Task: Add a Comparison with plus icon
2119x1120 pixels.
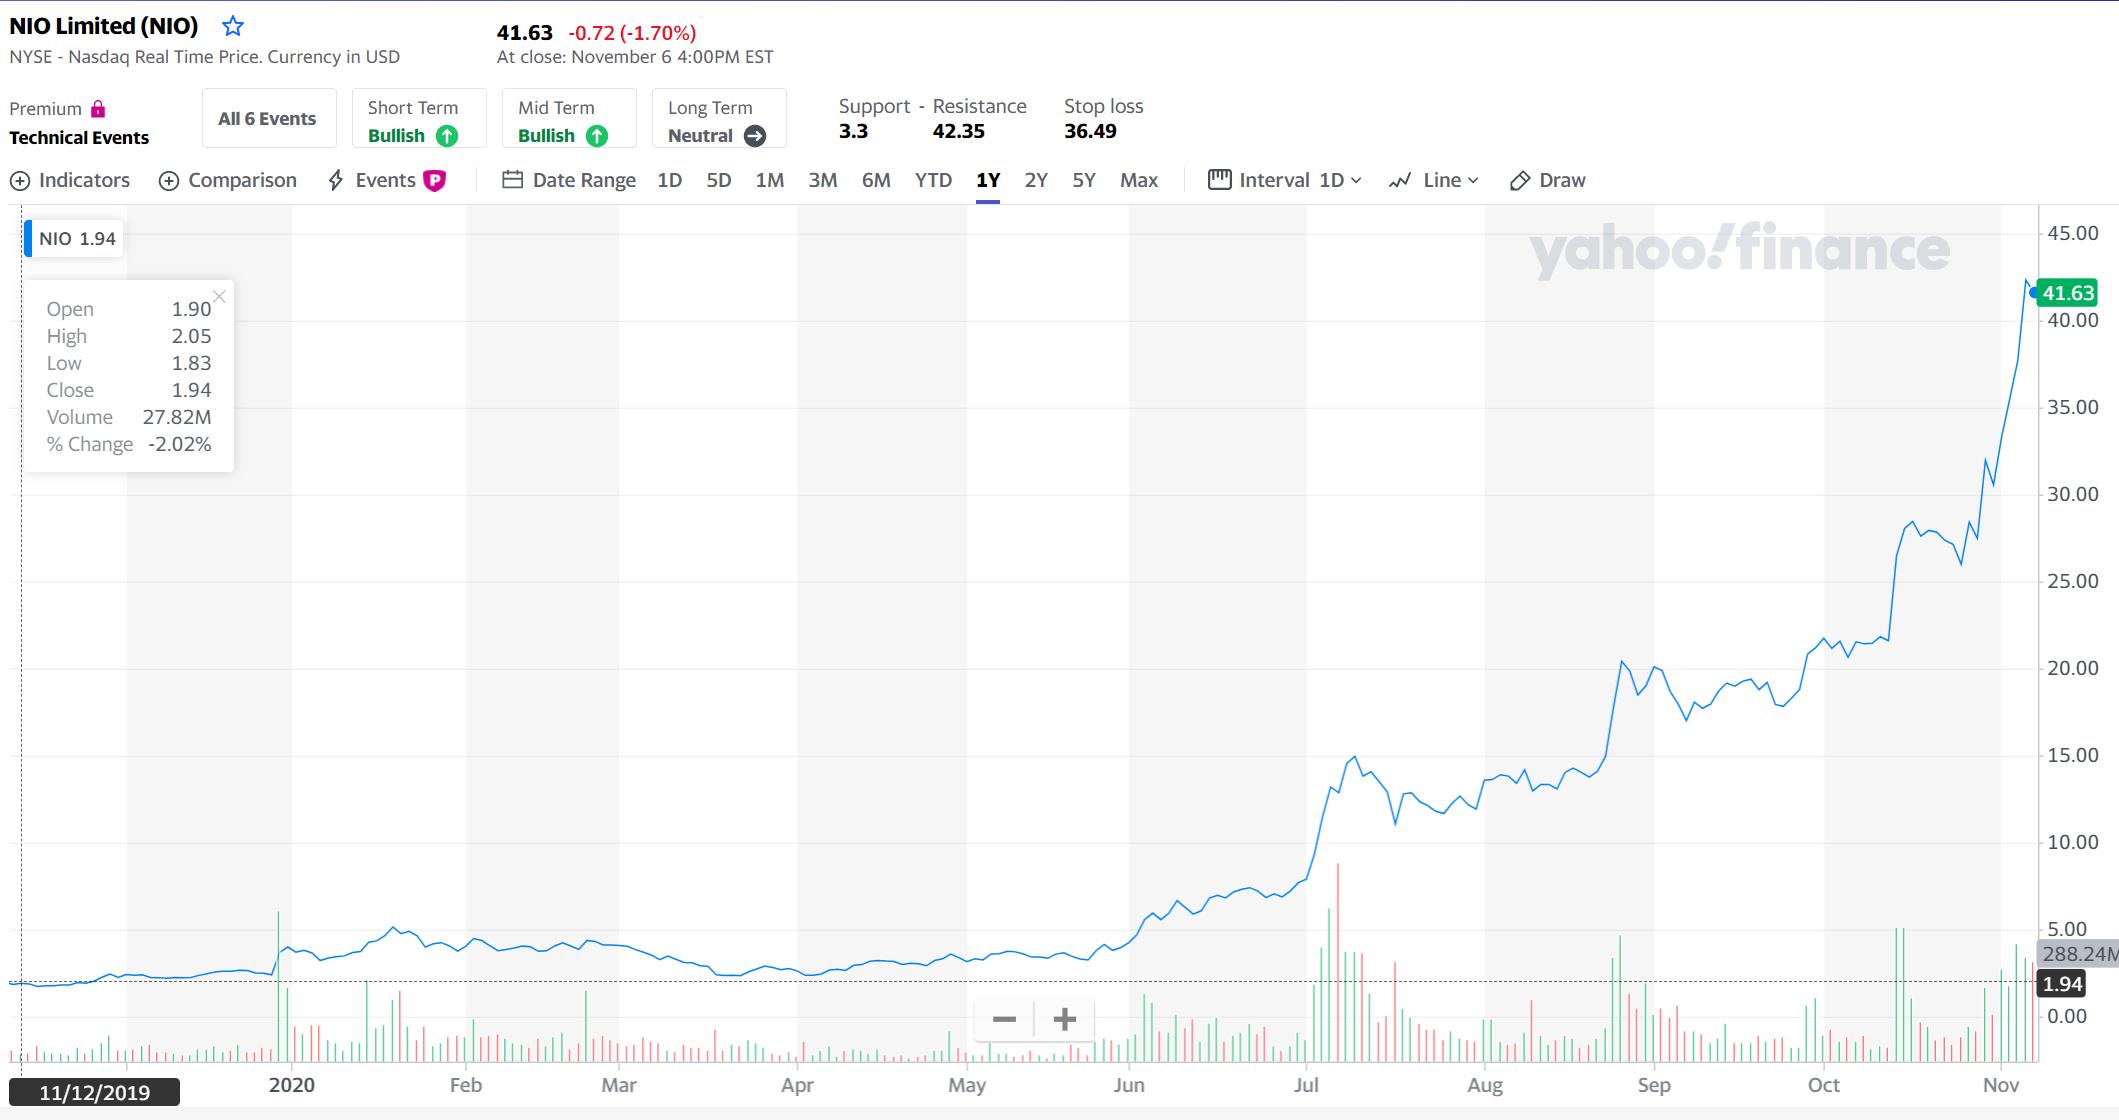Action: pyautogui.click(x=169, y=181)
